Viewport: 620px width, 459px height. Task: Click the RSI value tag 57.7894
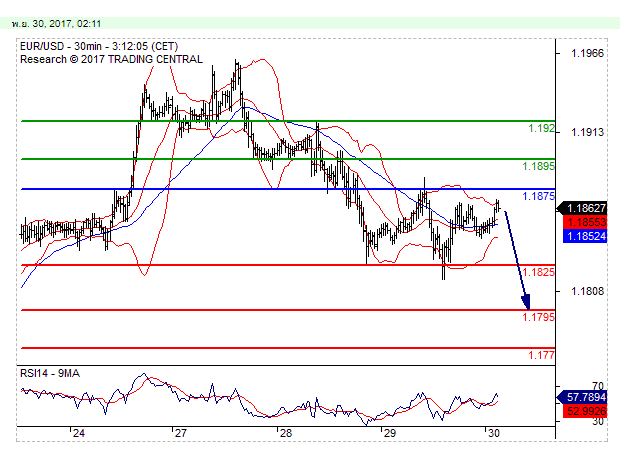(582, 397)
